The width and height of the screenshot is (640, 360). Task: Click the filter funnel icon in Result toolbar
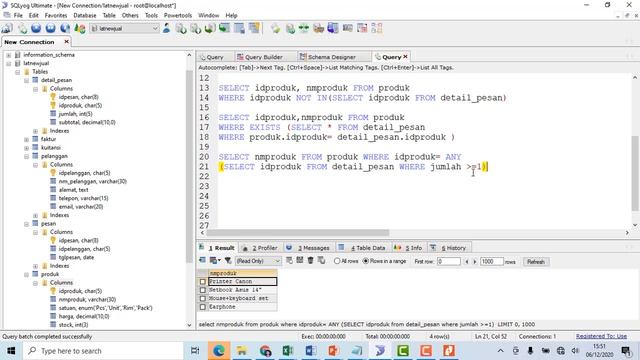[x=228, y=260]
